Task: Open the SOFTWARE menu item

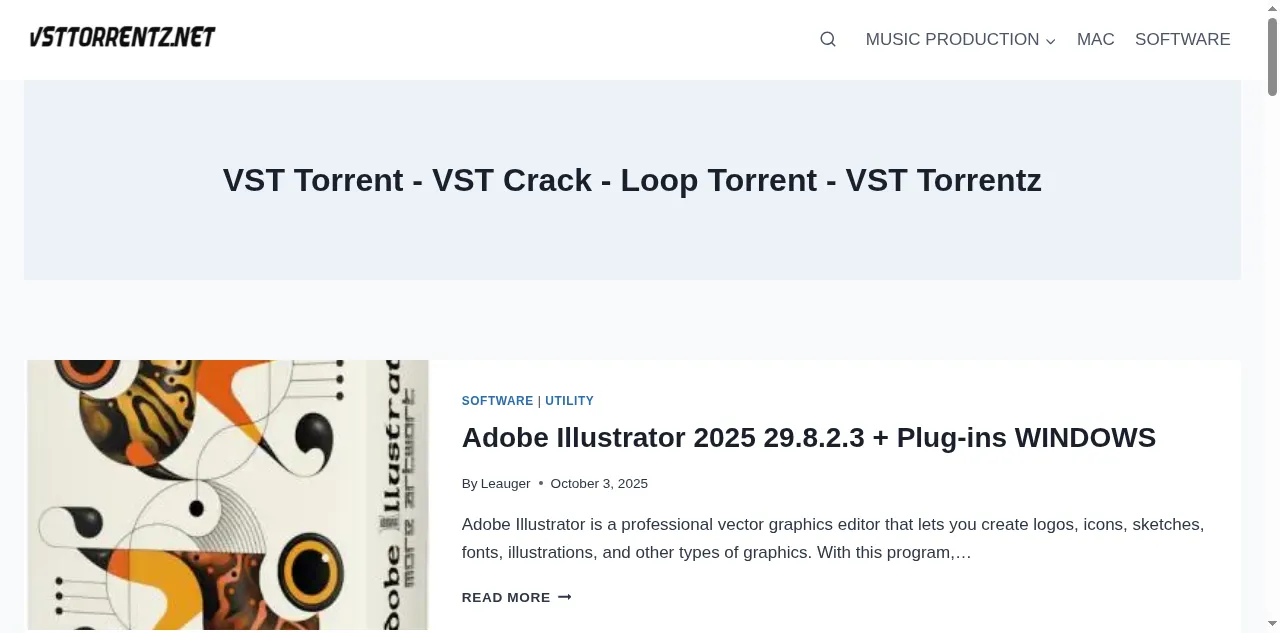Action: click(1182, 39)
